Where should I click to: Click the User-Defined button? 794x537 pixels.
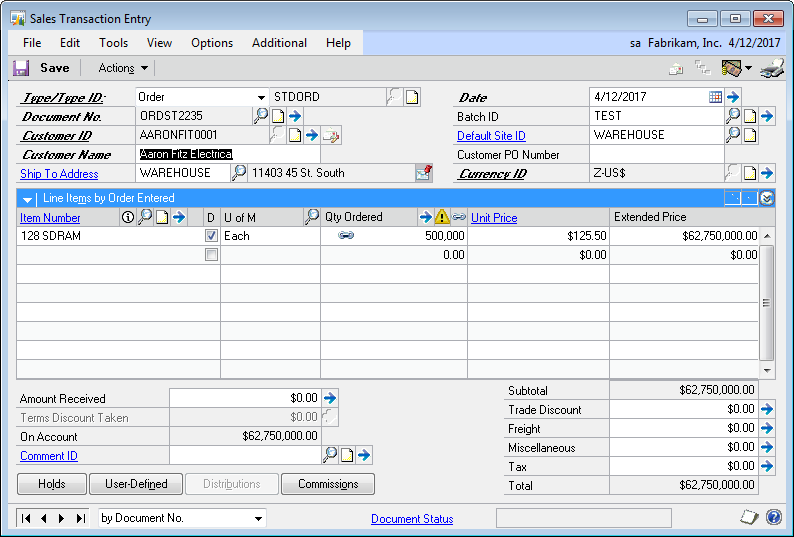(136, 484)
